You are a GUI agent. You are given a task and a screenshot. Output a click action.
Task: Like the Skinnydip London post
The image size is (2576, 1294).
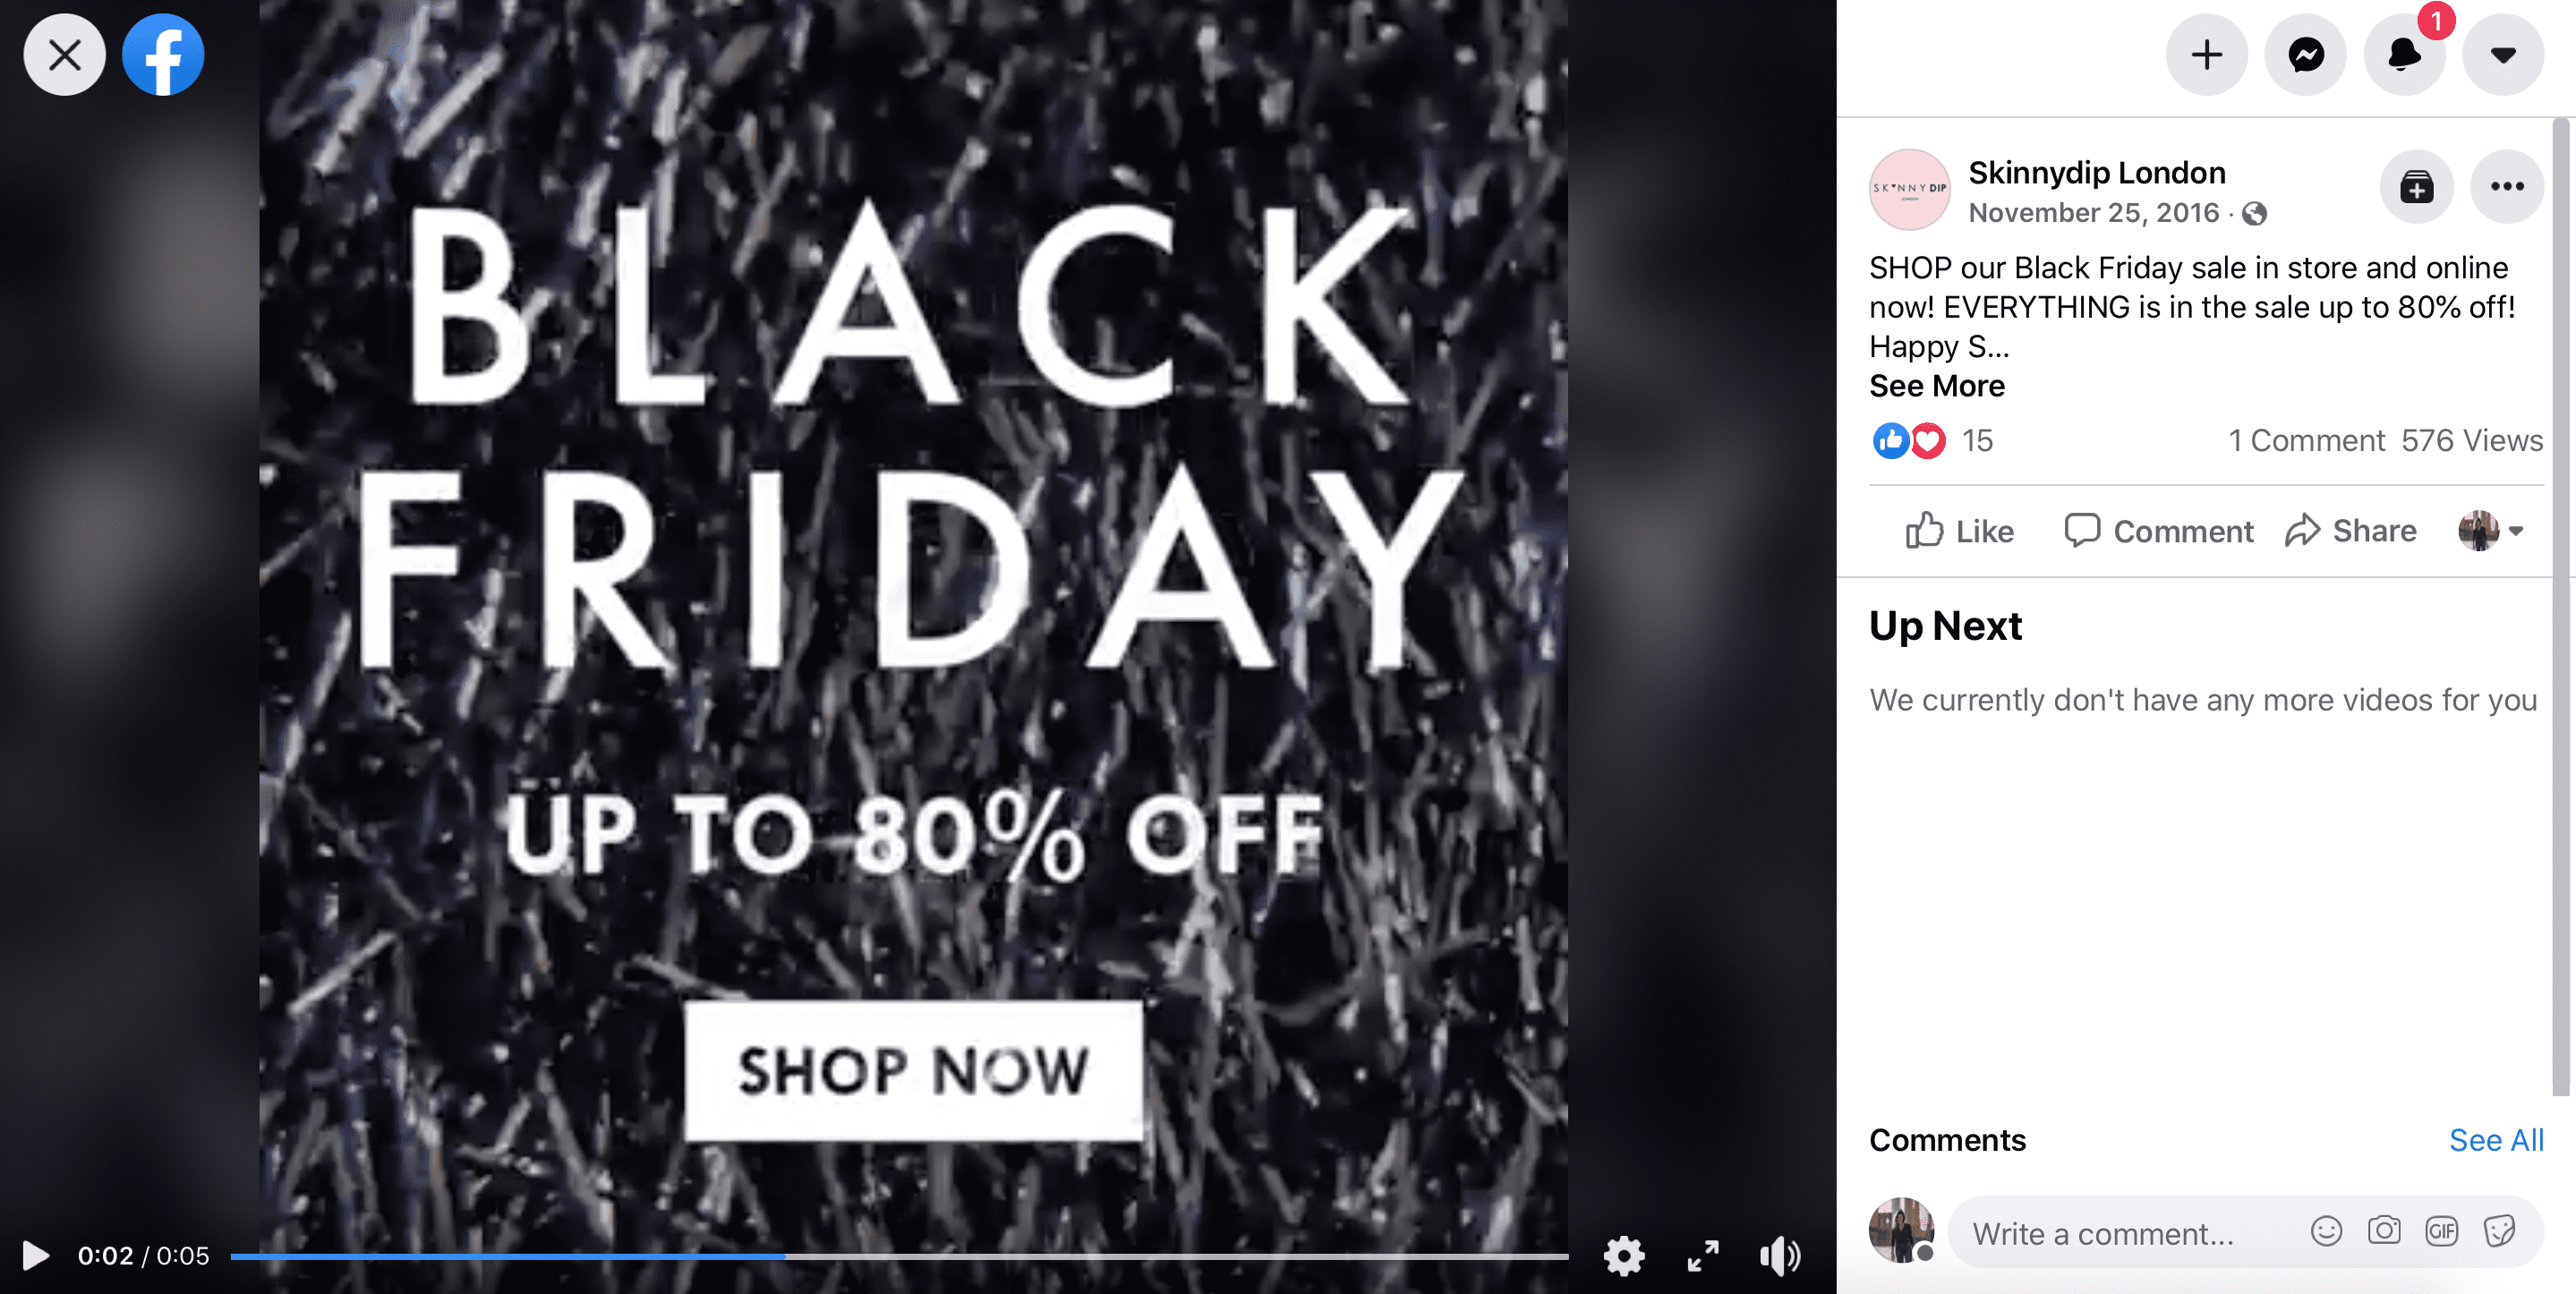pyautogui.click(x=1960, y=531)
